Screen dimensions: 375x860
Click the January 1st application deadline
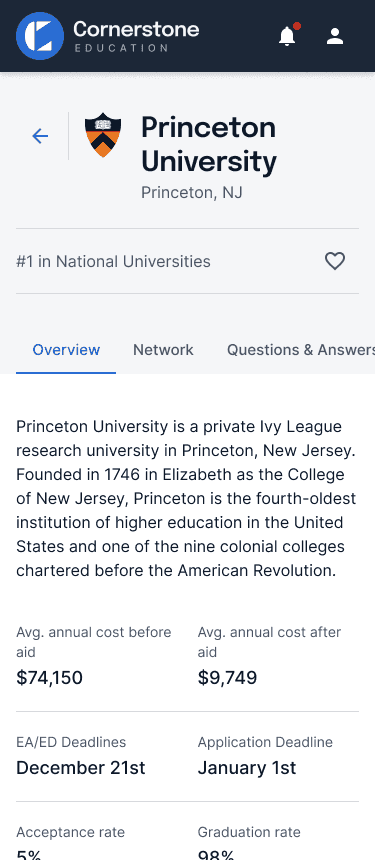[247, 768]
